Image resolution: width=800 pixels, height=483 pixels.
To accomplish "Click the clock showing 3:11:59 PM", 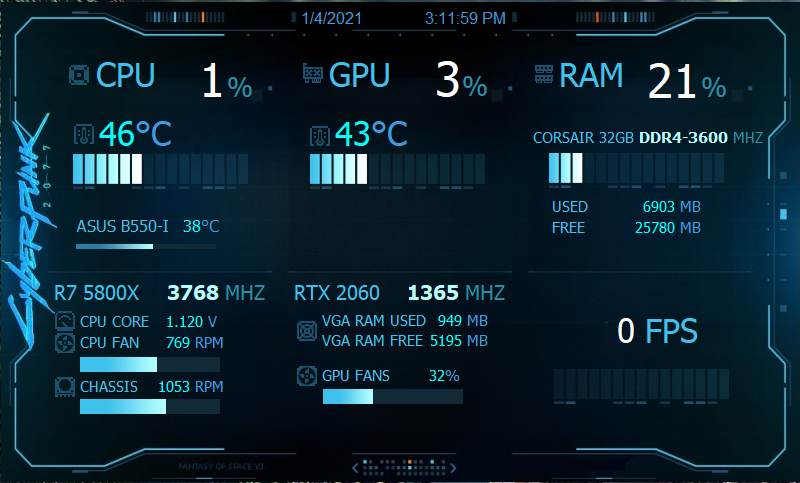I will [464, 17].
